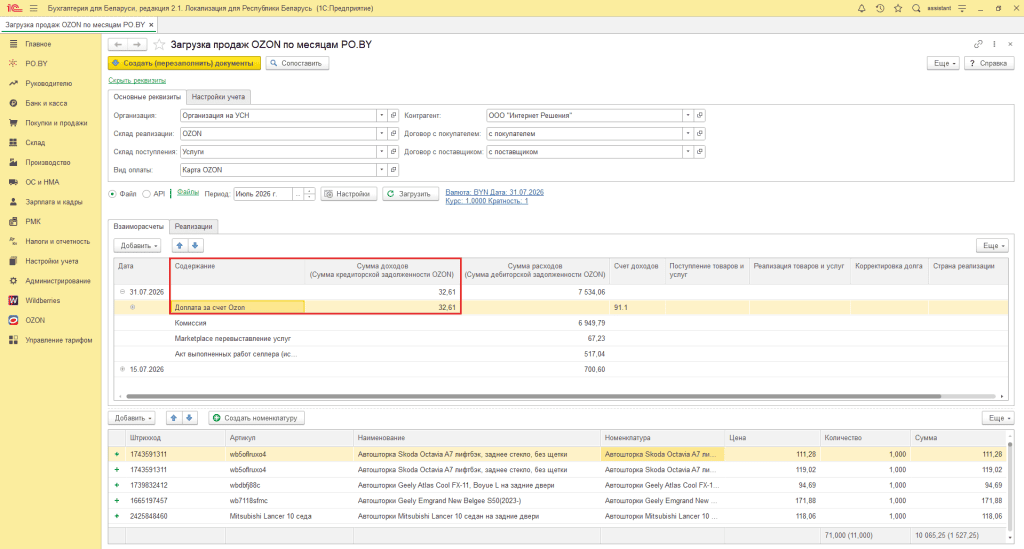Click the Период field Июль 2026
This screenshot has width=1024, height=549.
point(263,194)
